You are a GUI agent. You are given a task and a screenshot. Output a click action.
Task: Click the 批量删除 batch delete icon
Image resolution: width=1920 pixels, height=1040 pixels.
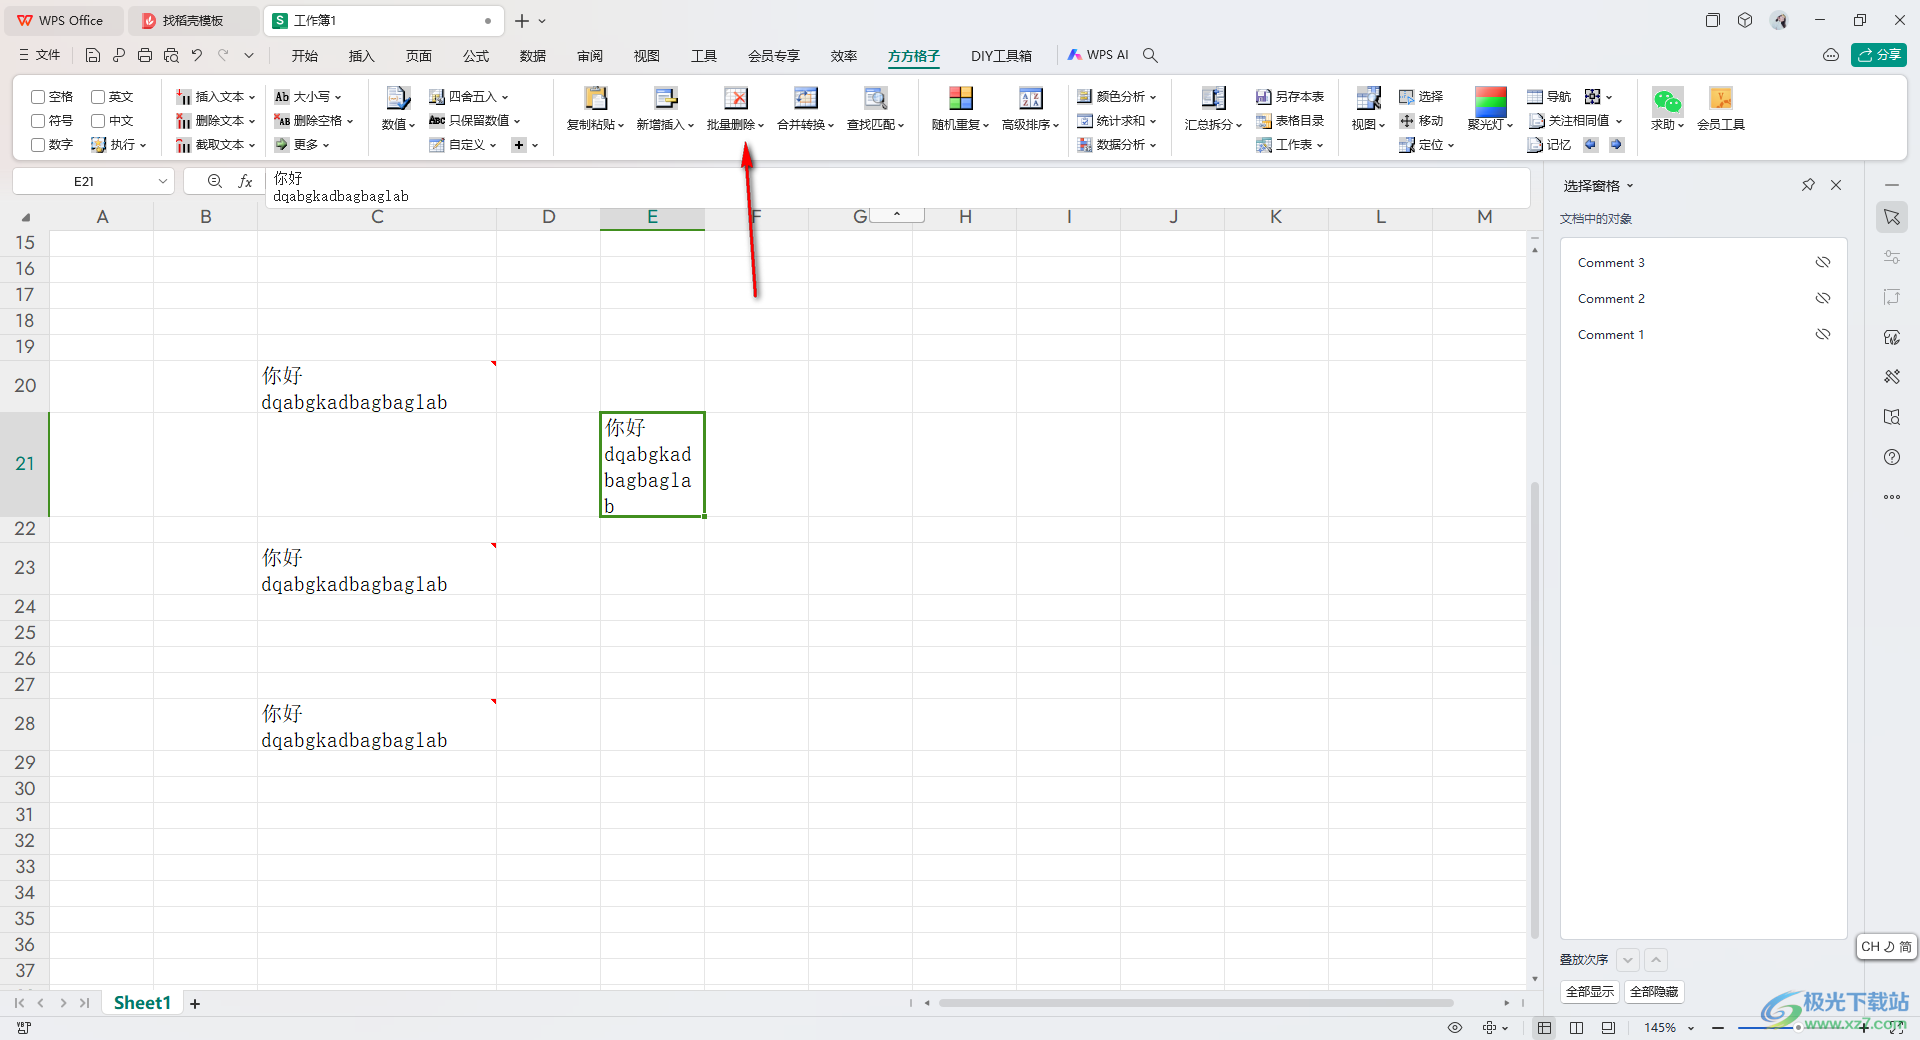point(736,98)
